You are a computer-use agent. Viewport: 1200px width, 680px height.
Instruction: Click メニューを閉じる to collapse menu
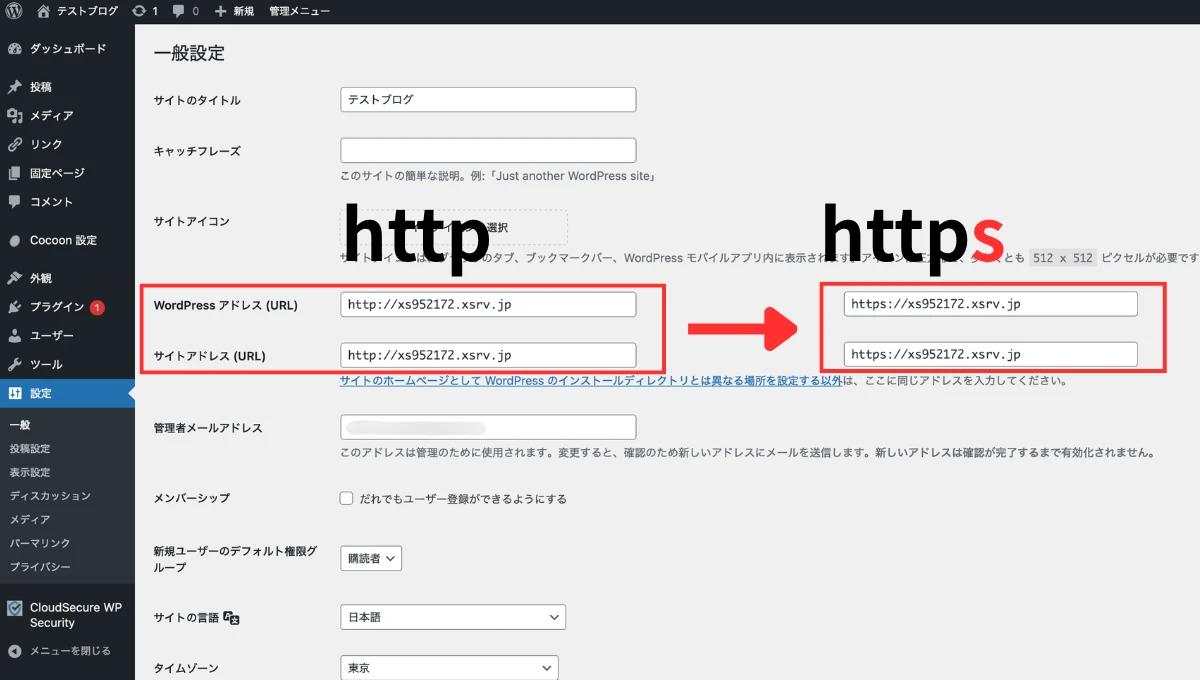(70, 651)
